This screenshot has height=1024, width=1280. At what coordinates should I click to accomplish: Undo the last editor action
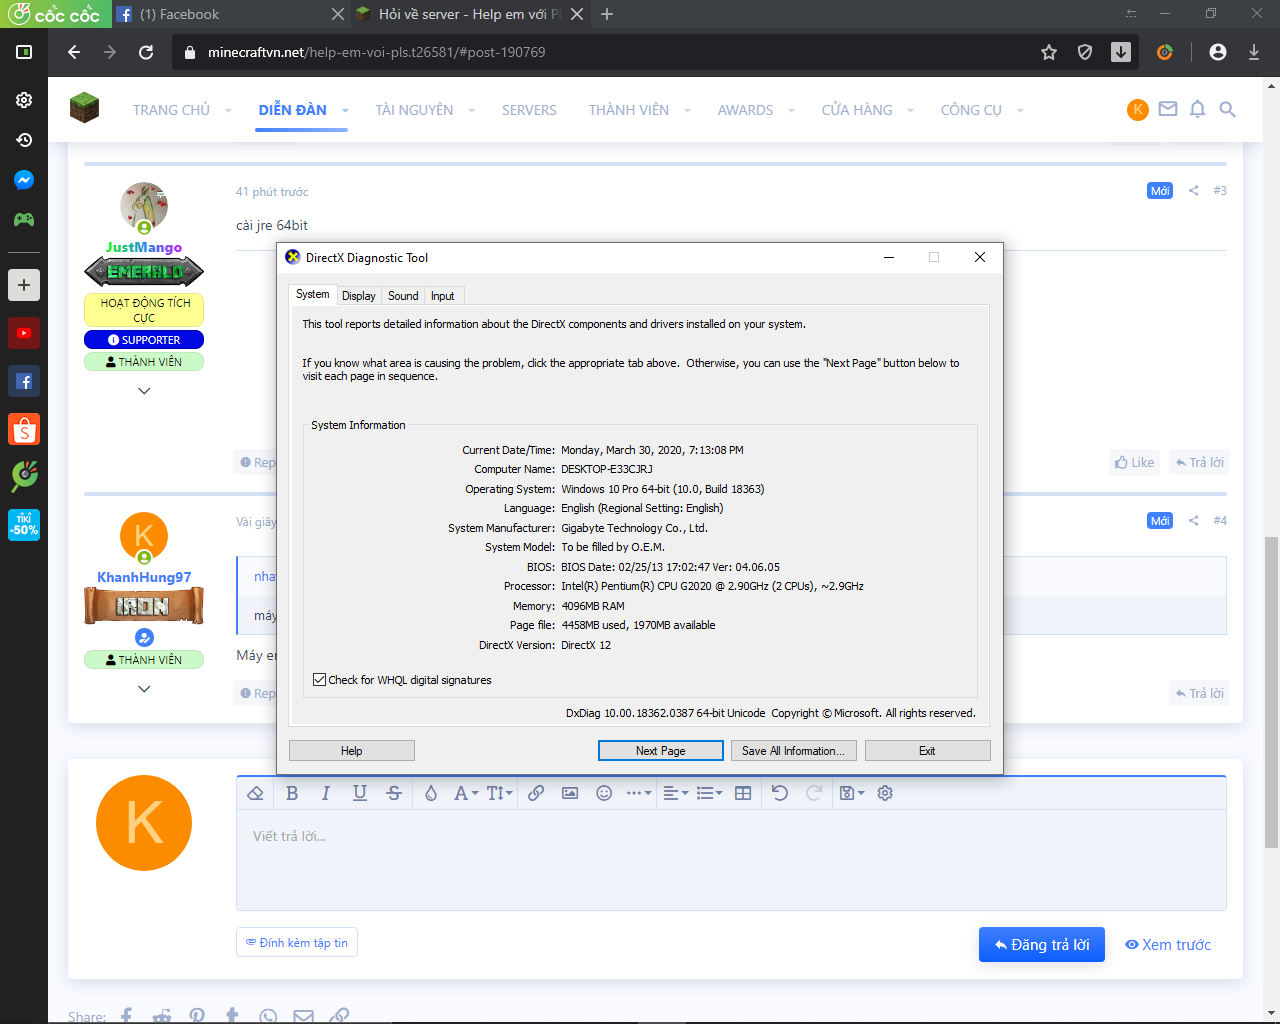point(780,793)
